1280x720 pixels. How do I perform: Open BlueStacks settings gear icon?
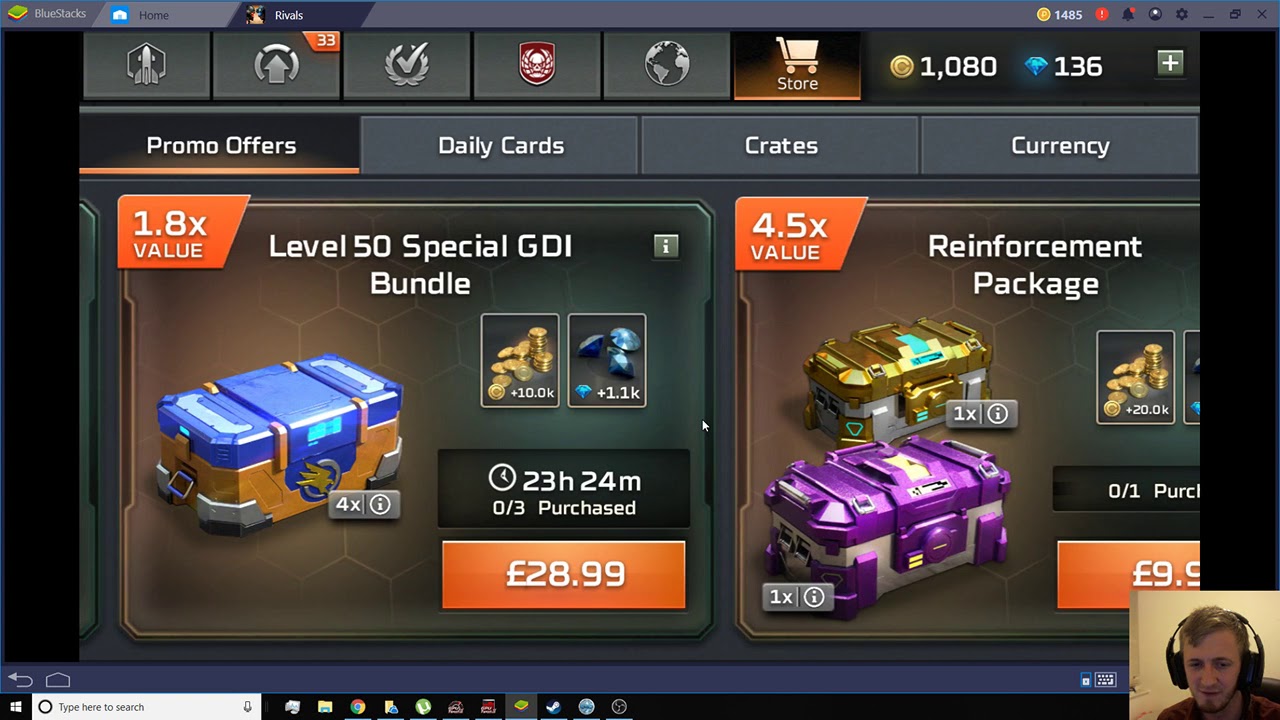coord(1182,14)
